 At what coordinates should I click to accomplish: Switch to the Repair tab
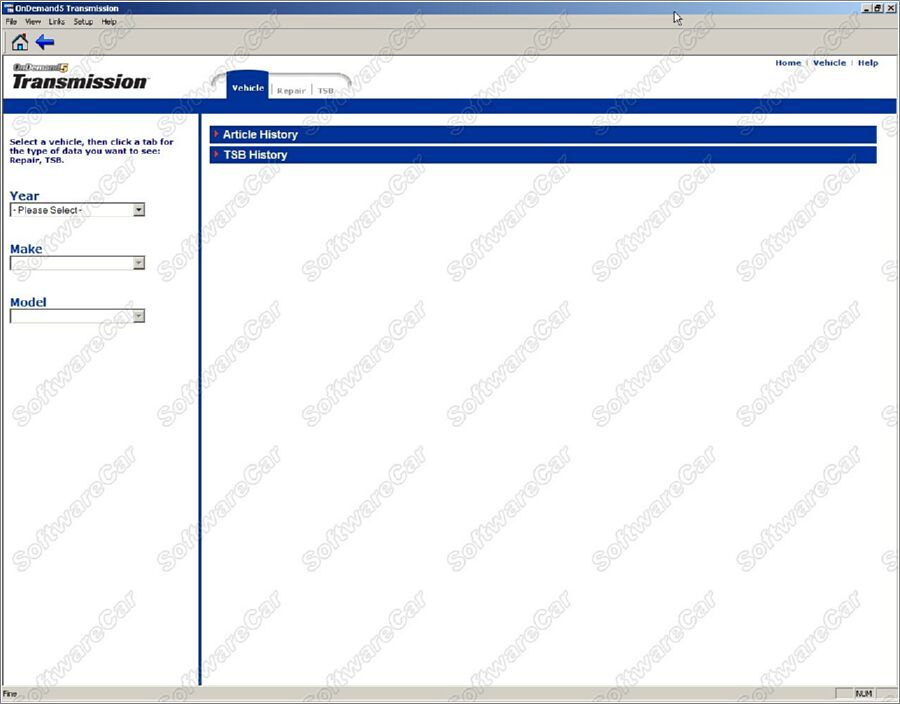(x=291, y=90)
